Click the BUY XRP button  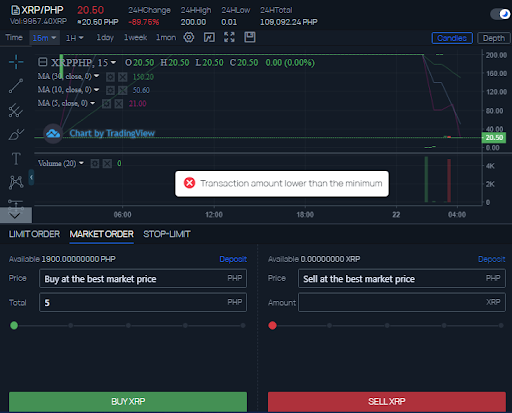(128, 401)
